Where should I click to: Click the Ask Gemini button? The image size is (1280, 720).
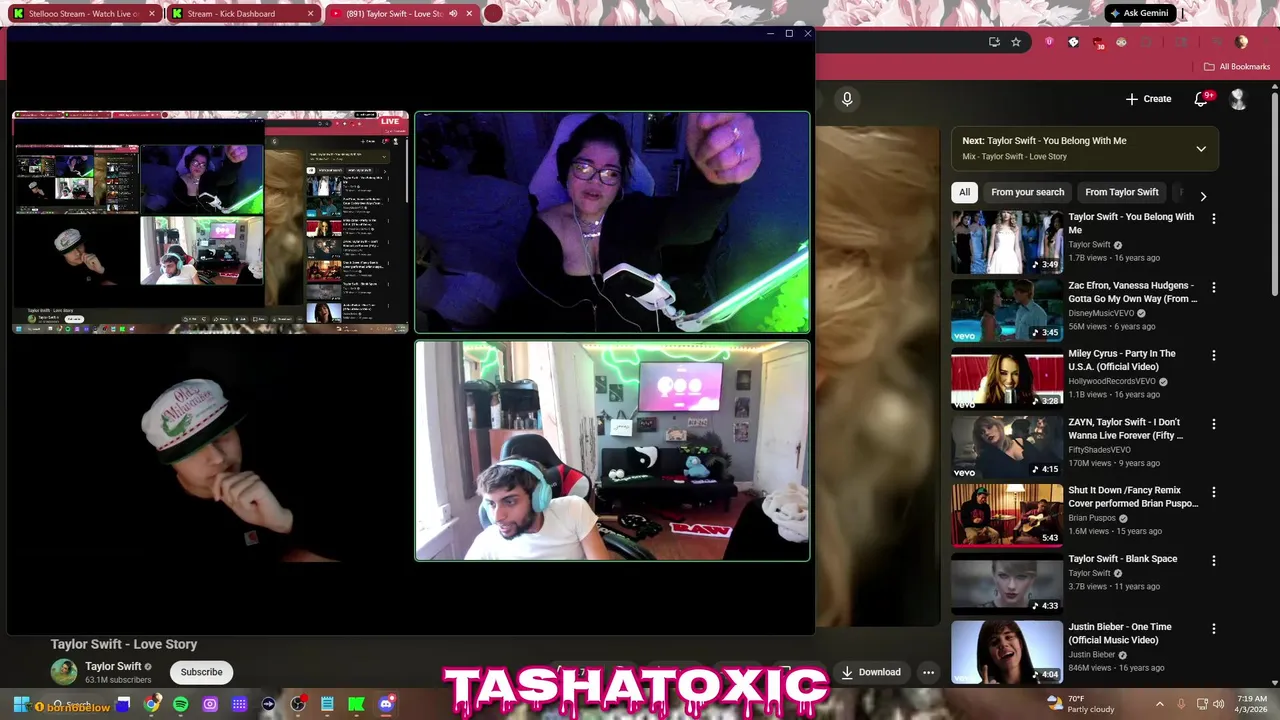click(1139, 13)
